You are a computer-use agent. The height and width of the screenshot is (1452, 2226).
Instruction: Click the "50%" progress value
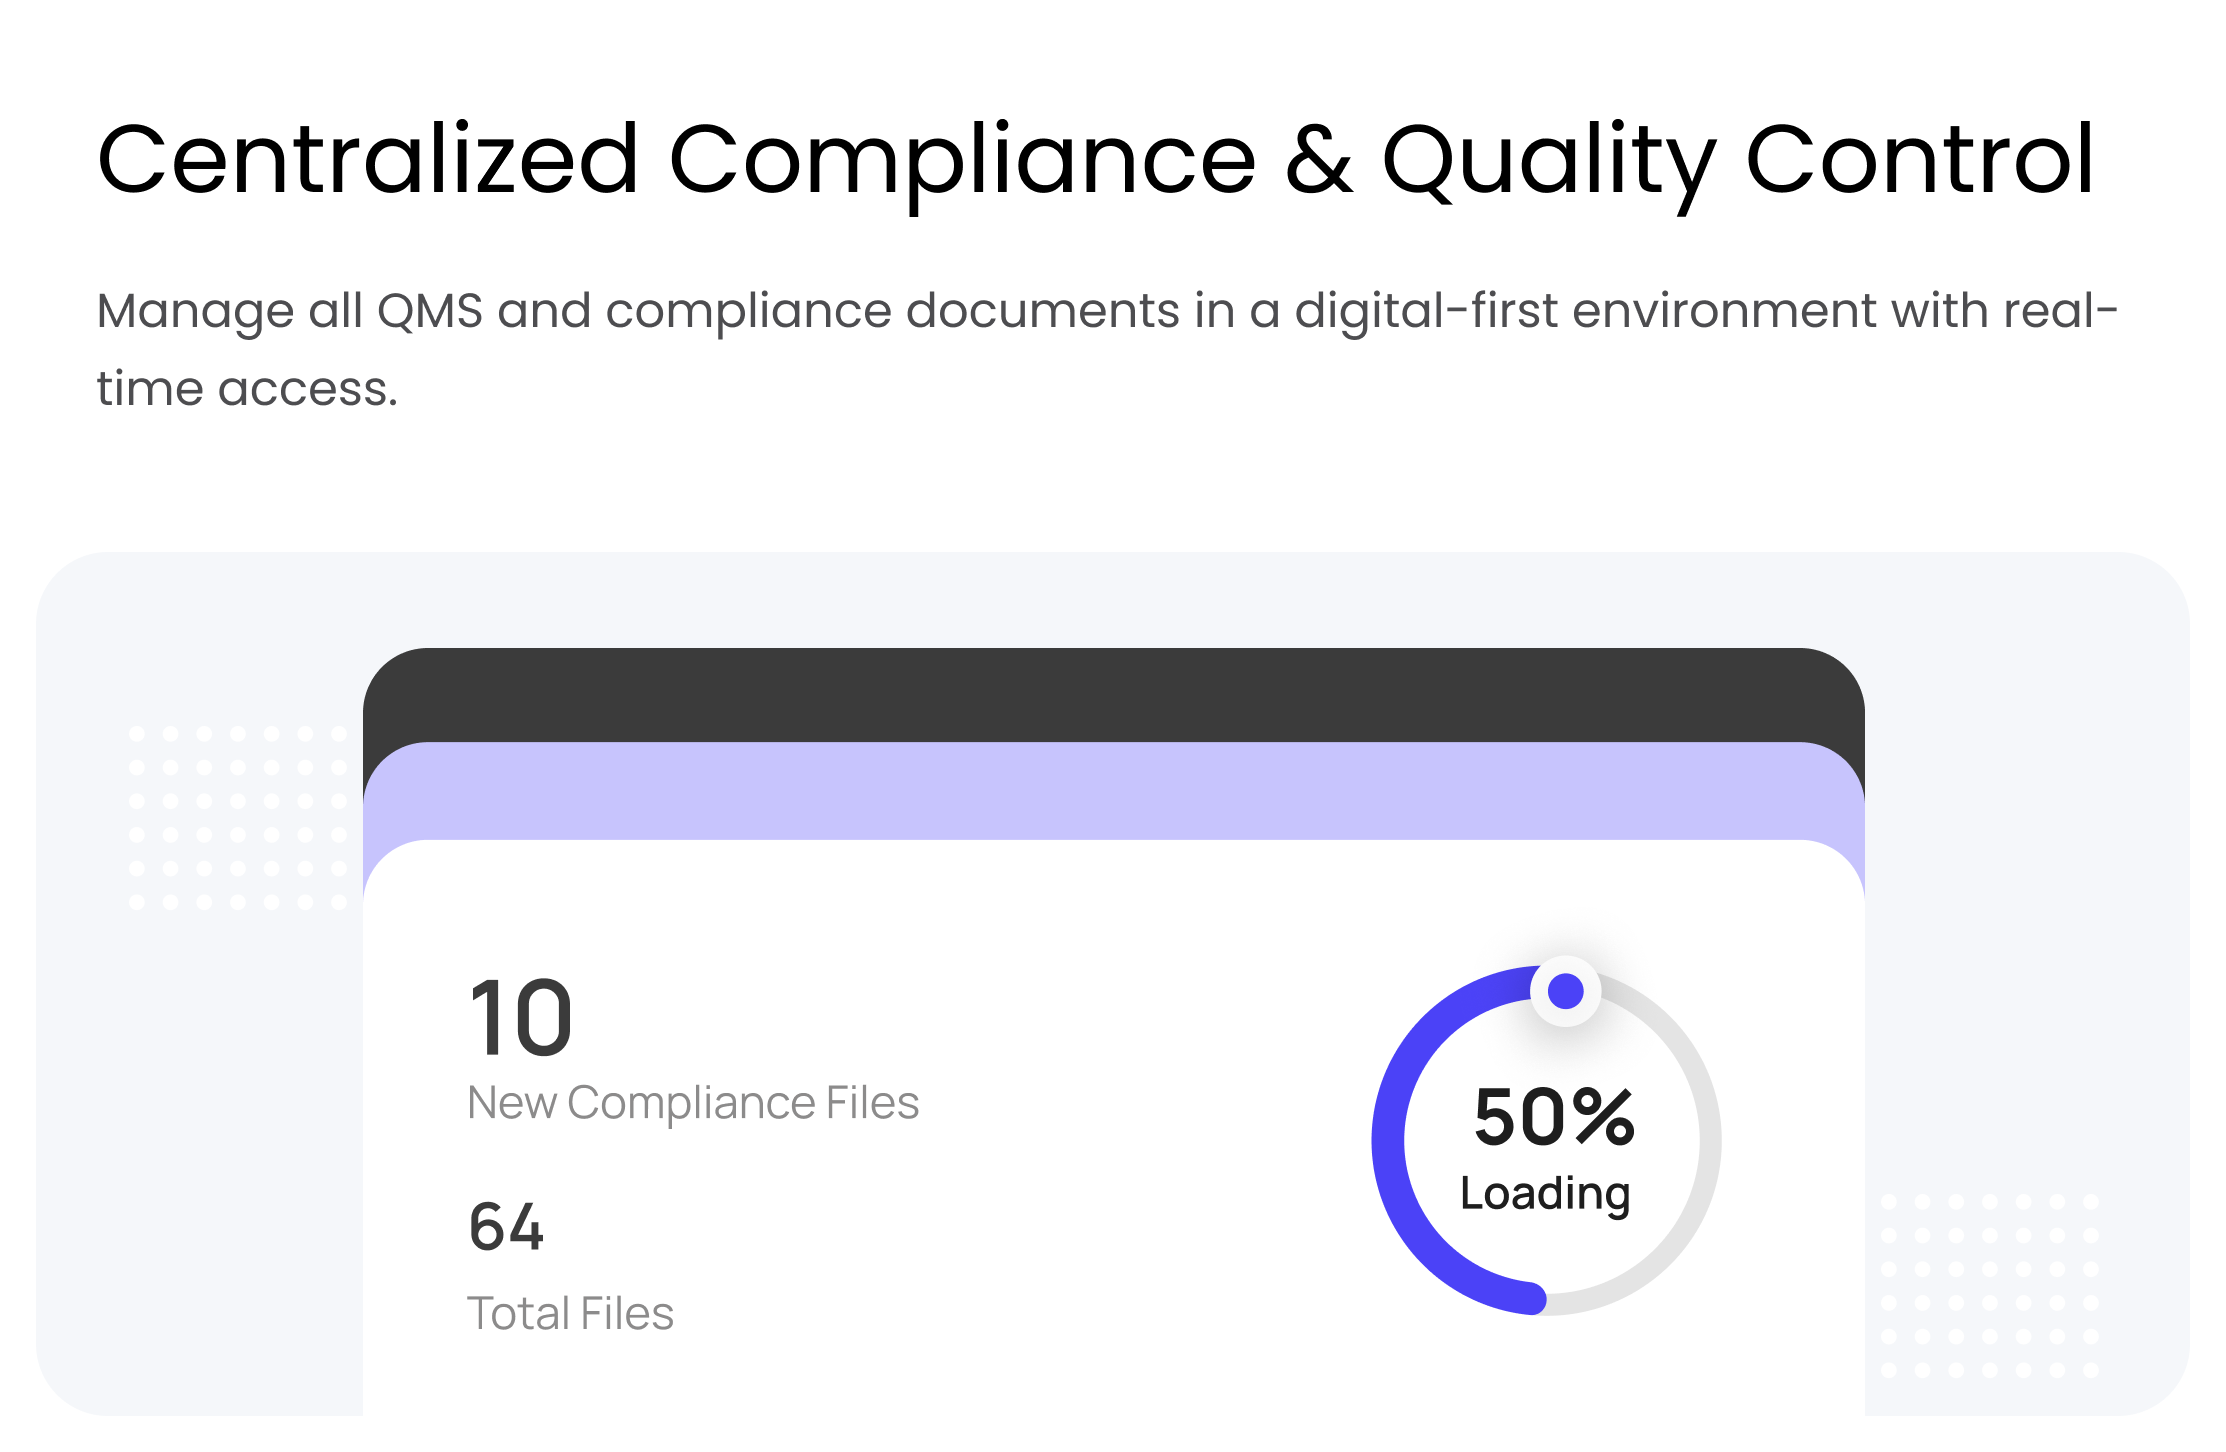click(1554, 1117)
